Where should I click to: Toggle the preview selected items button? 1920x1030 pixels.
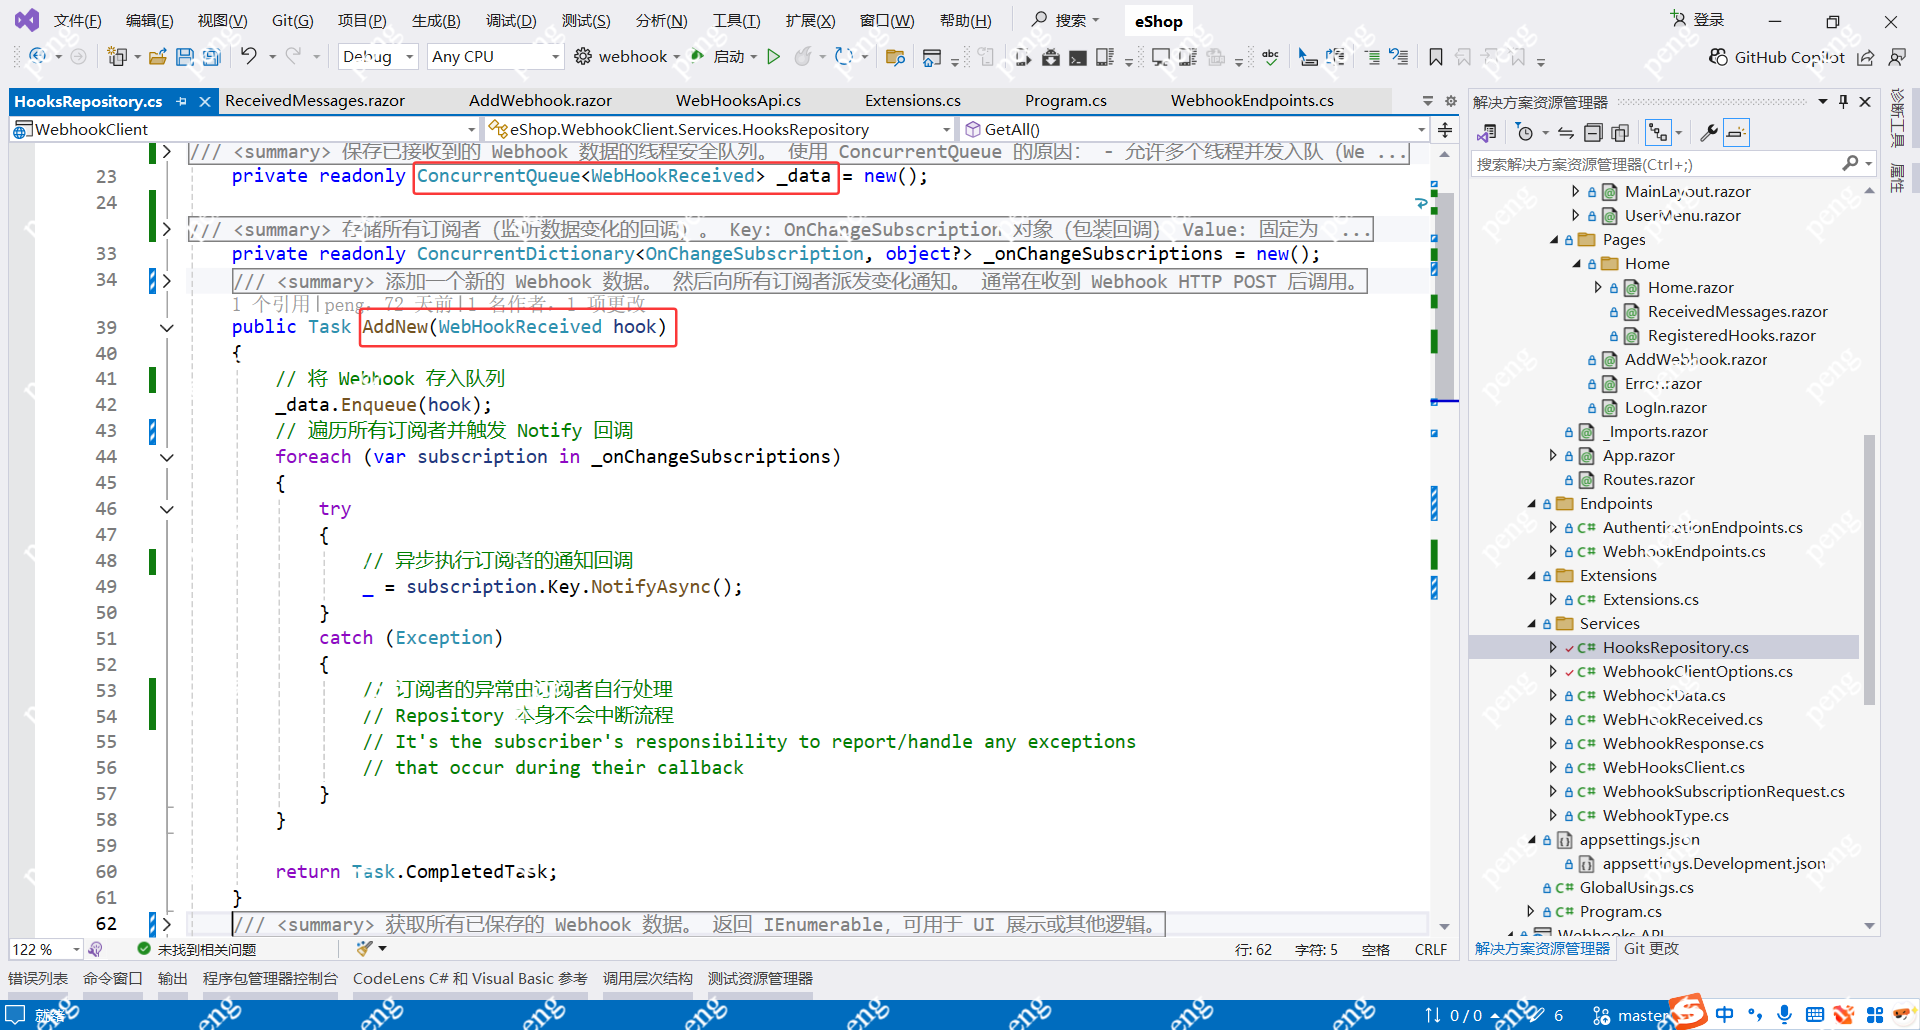(x=1736, y=133)
